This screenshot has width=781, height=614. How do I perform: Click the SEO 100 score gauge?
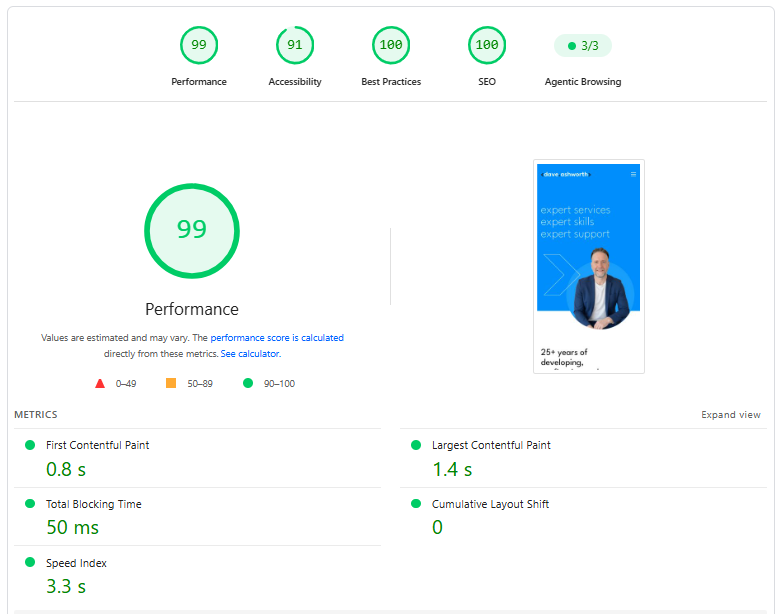click(x=487, y=45)
